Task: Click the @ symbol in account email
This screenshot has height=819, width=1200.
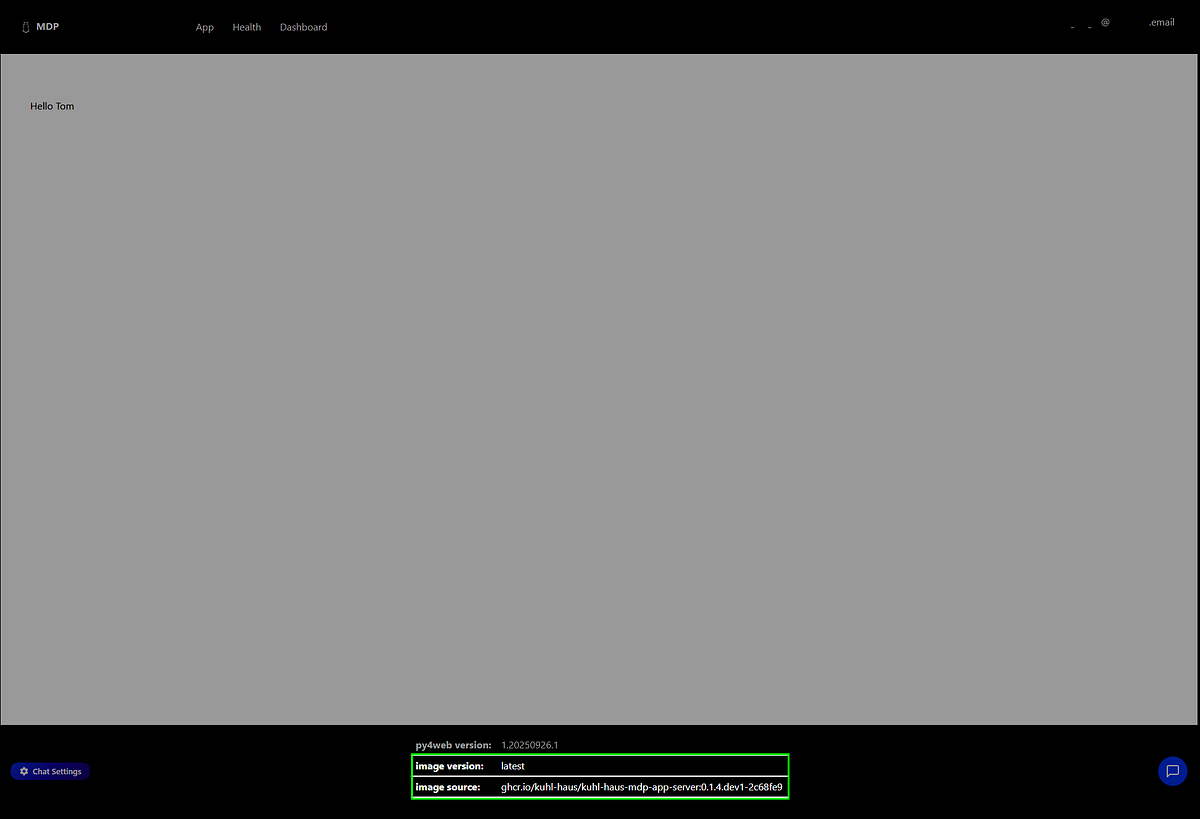Action: point(1105,22)
